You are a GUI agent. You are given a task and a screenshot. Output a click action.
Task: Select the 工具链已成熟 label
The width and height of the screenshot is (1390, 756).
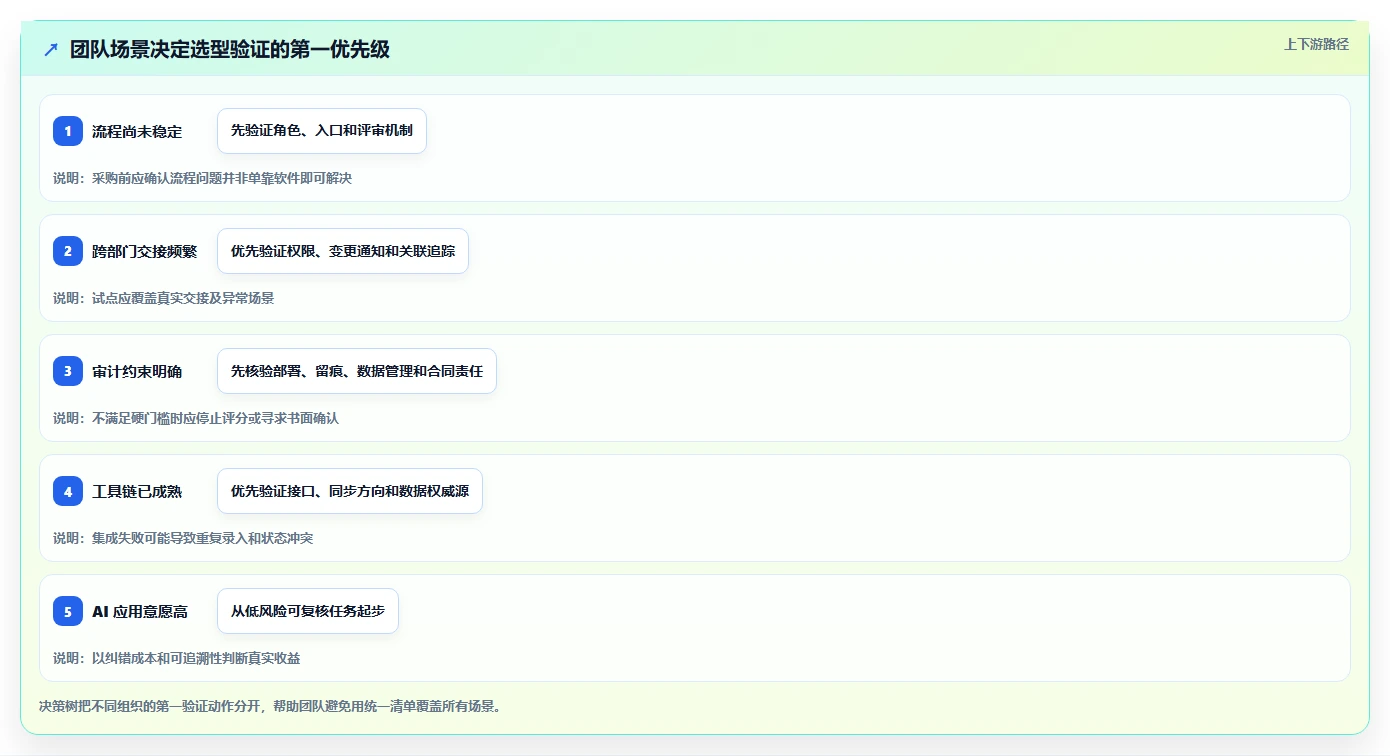pyautogui.click(x=137, y=491)
